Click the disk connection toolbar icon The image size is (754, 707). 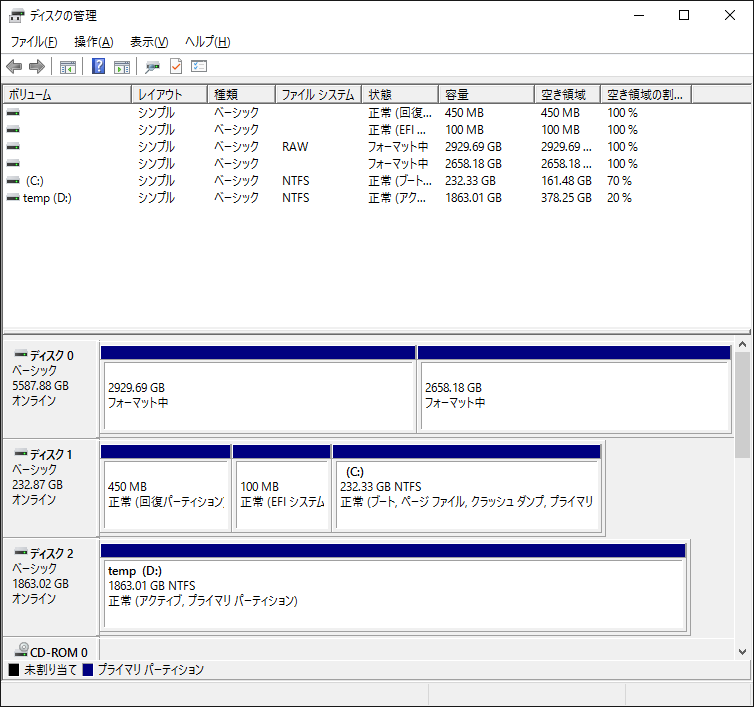point(152,67)
